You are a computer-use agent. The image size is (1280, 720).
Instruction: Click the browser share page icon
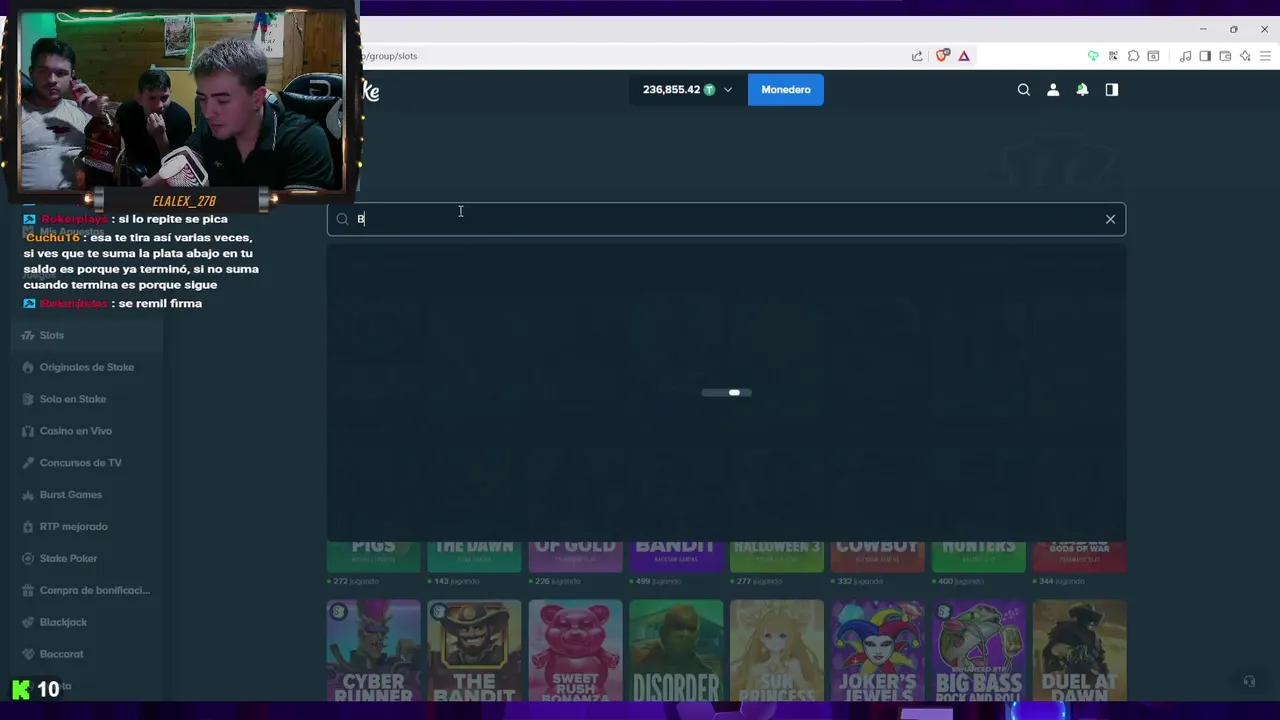917,56
